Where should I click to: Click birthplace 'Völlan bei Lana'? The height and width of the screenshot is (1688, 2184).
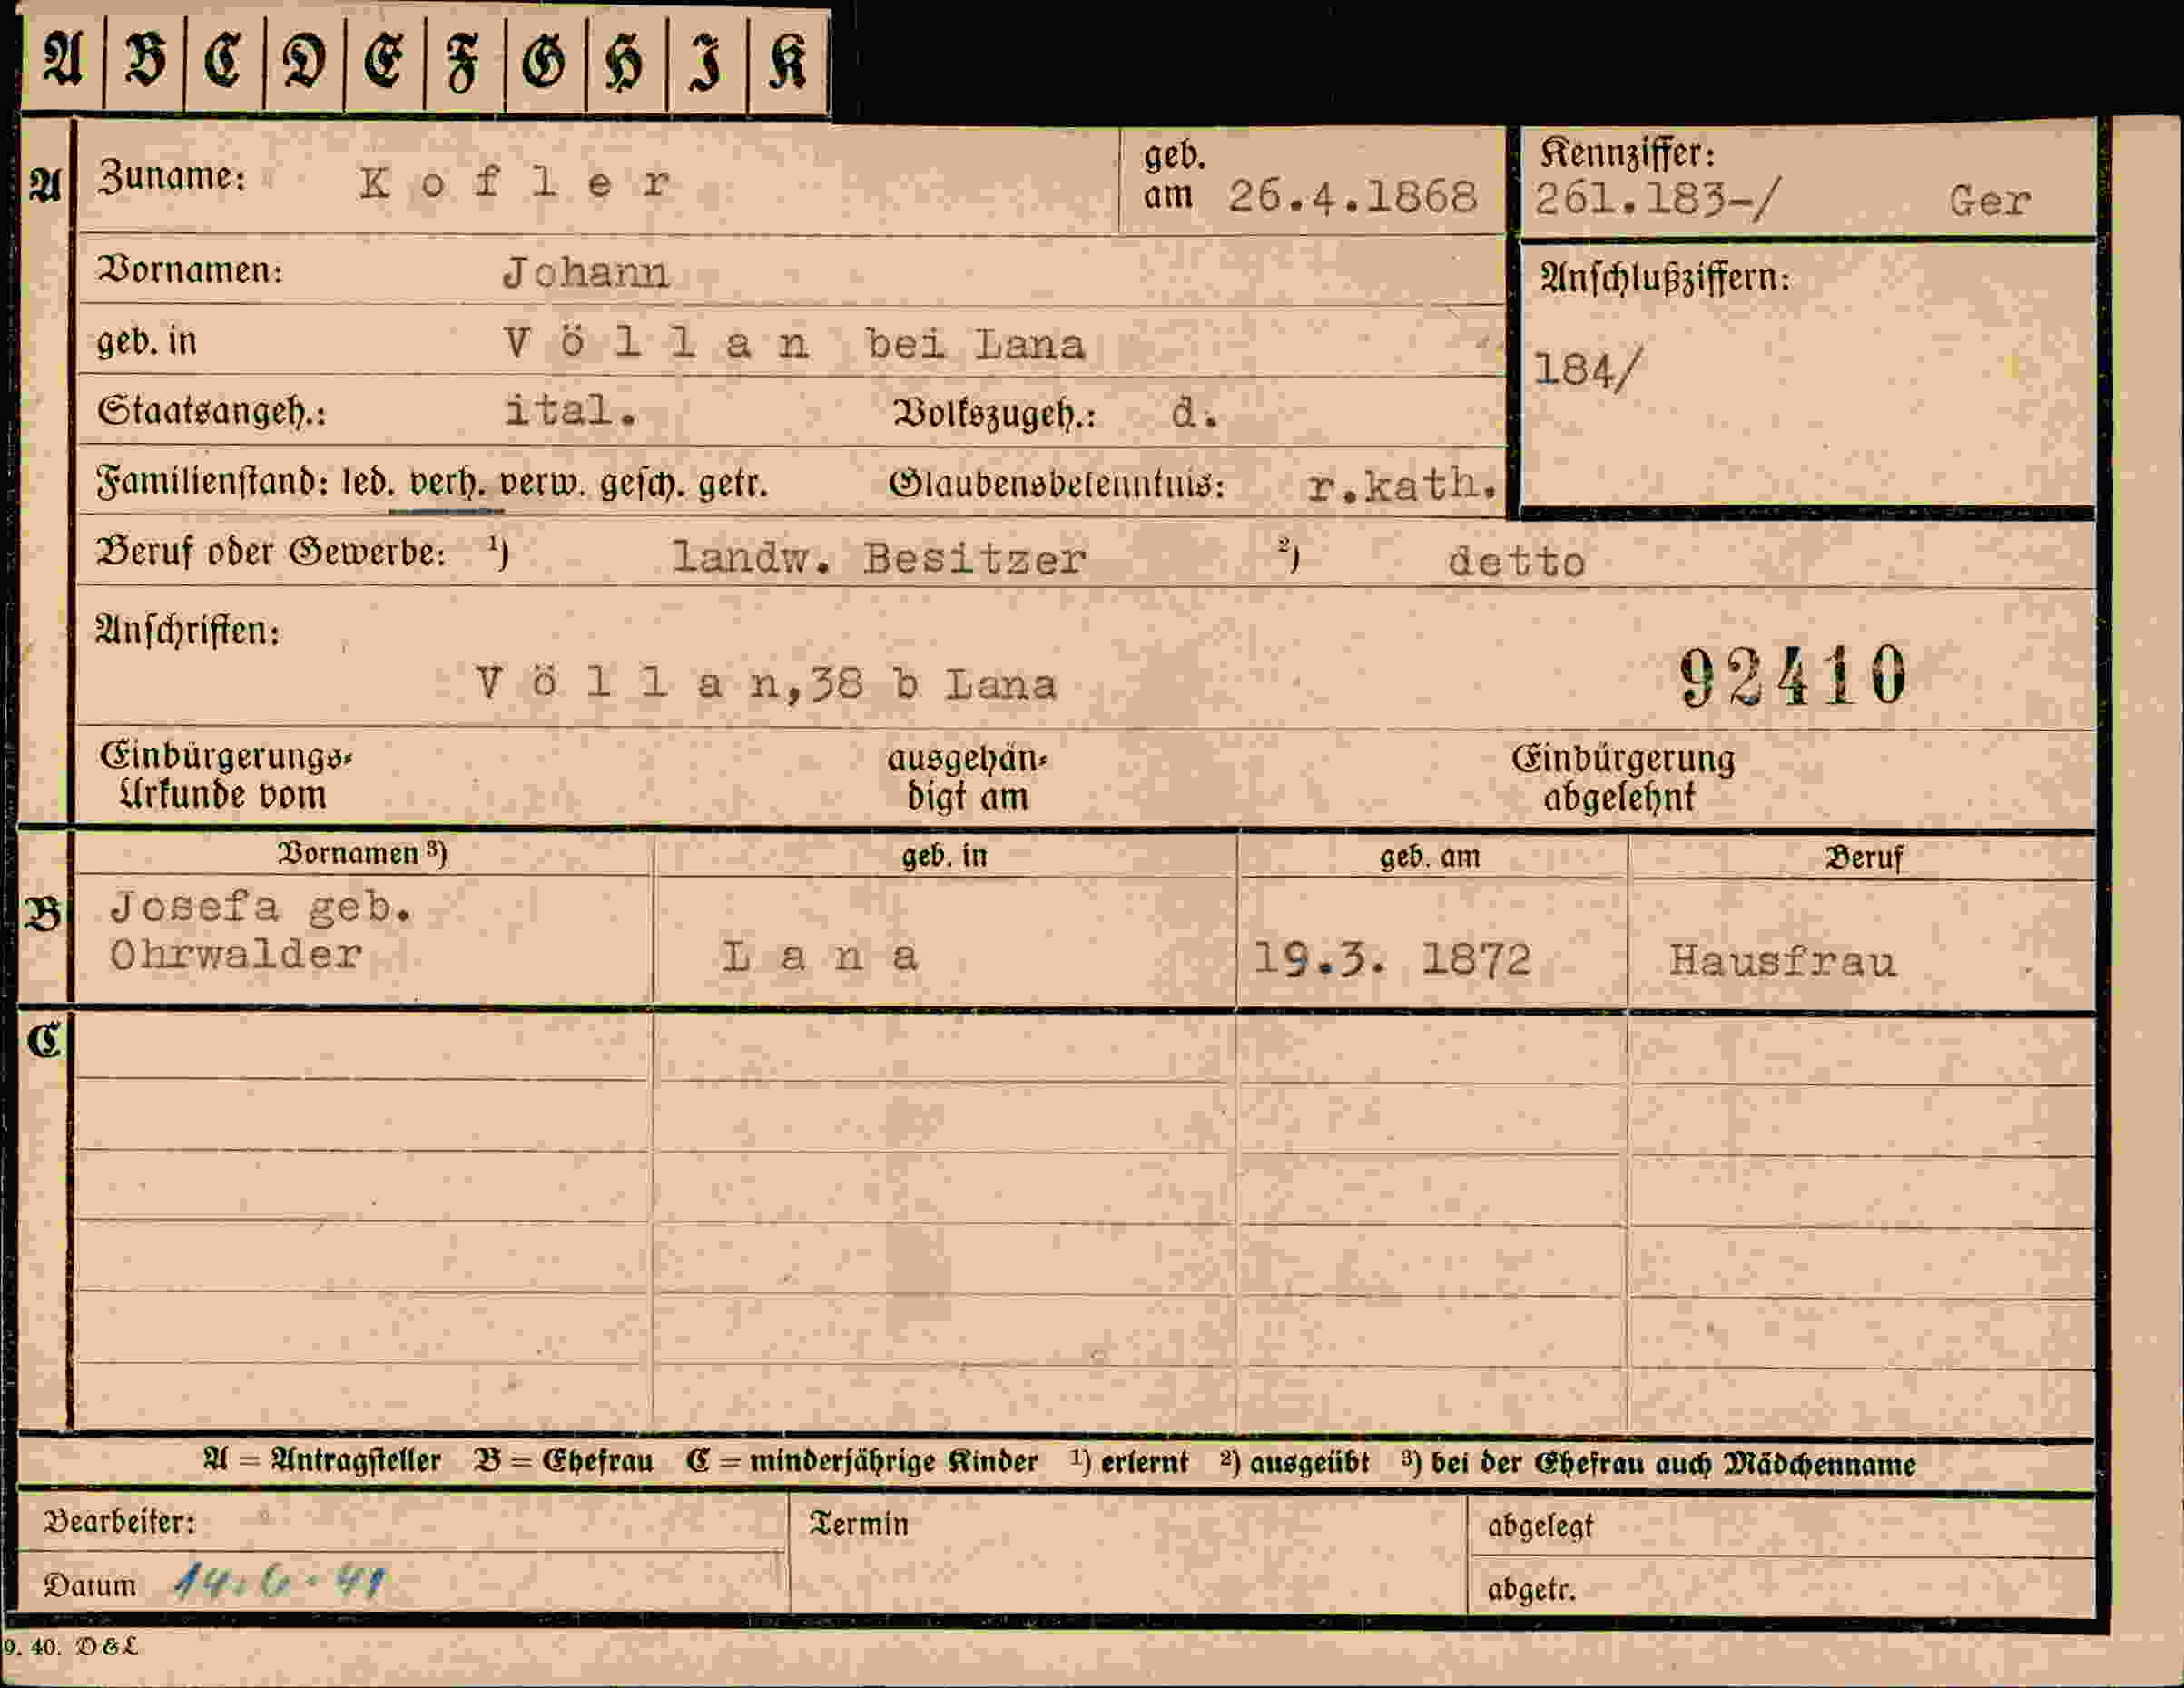click(x=794, y=344)
